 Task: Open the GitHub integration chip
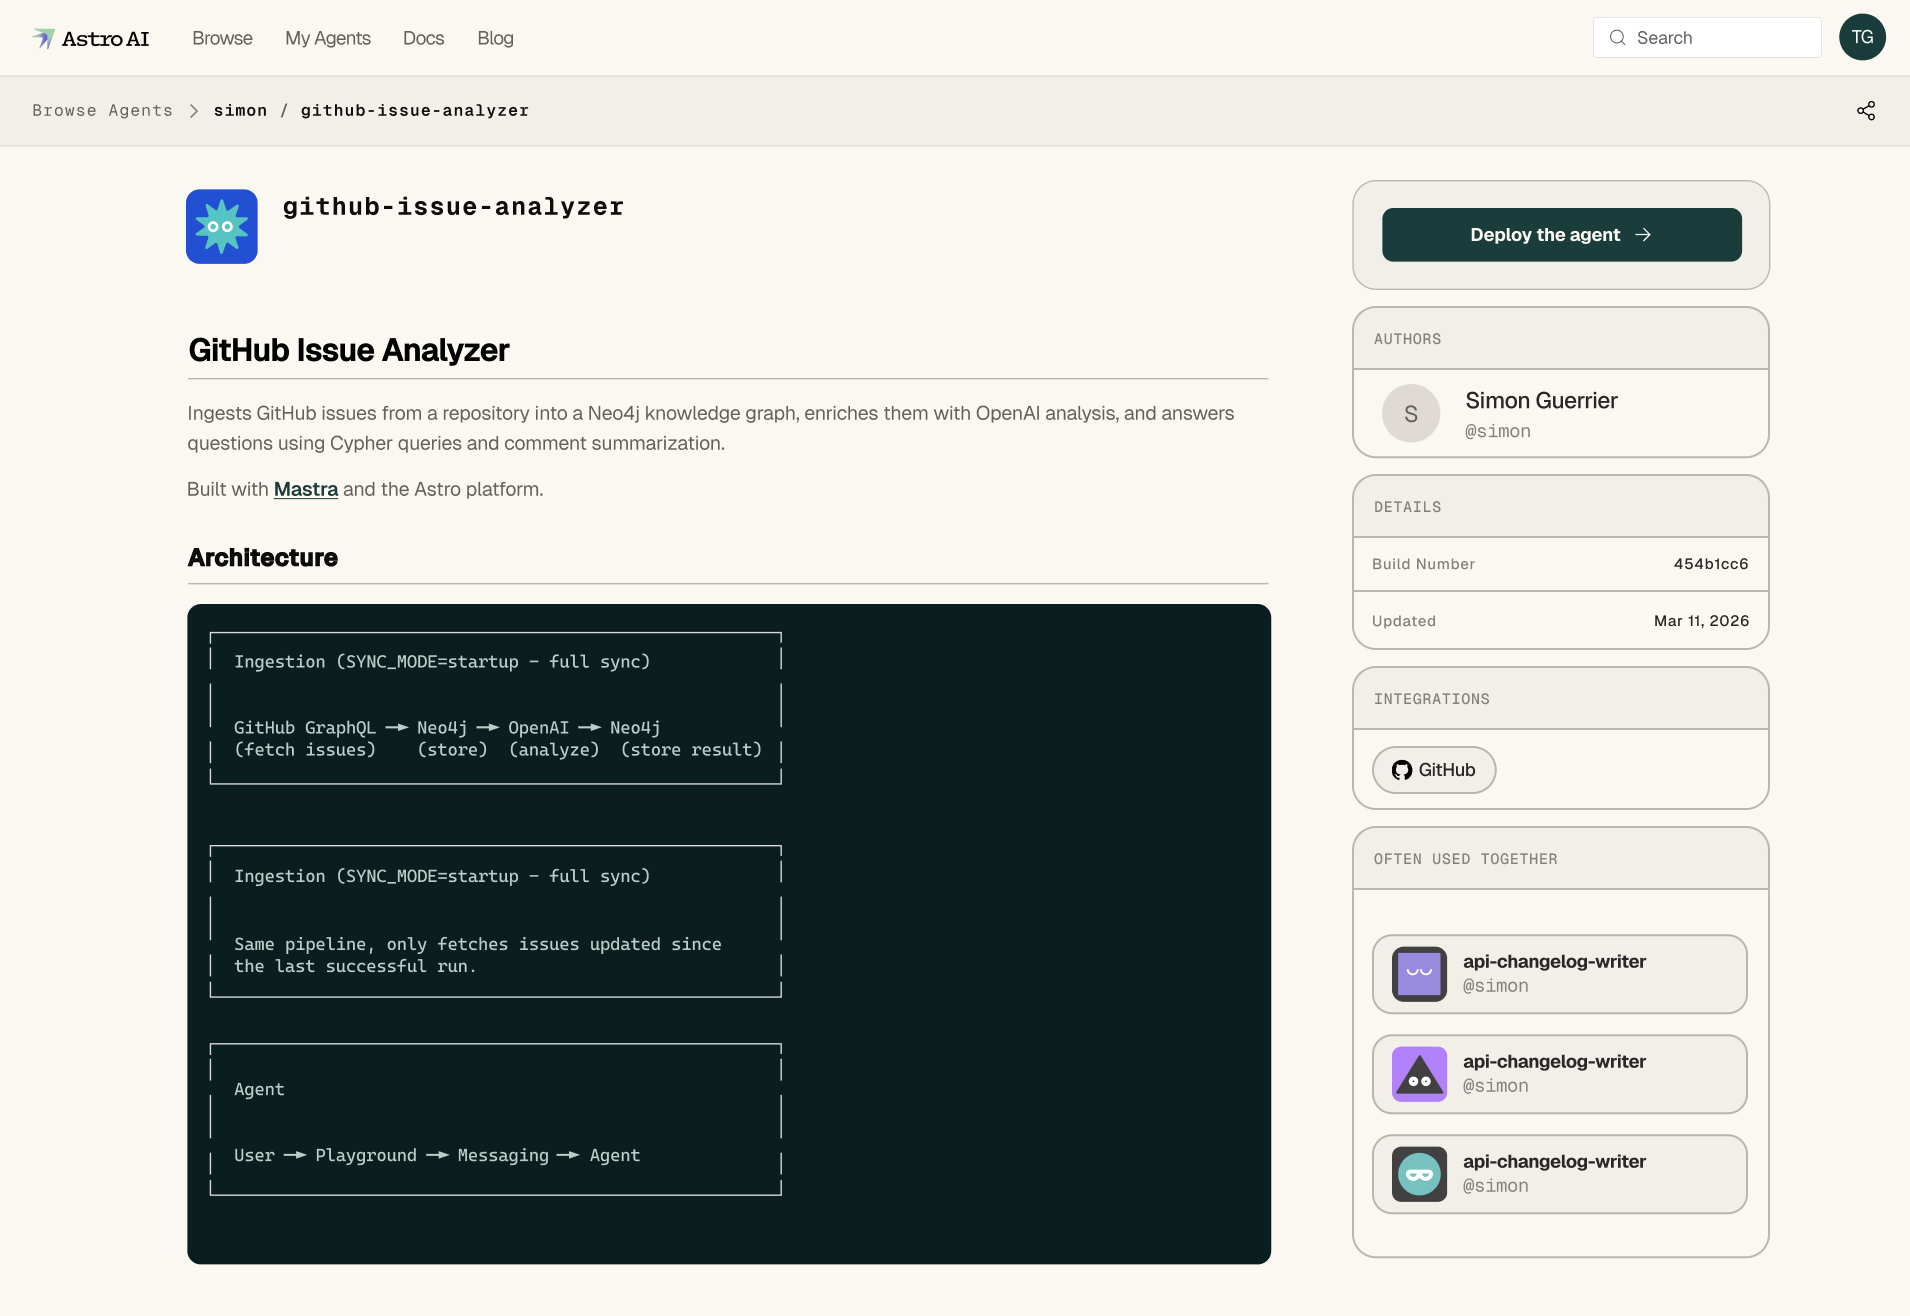1434,770
